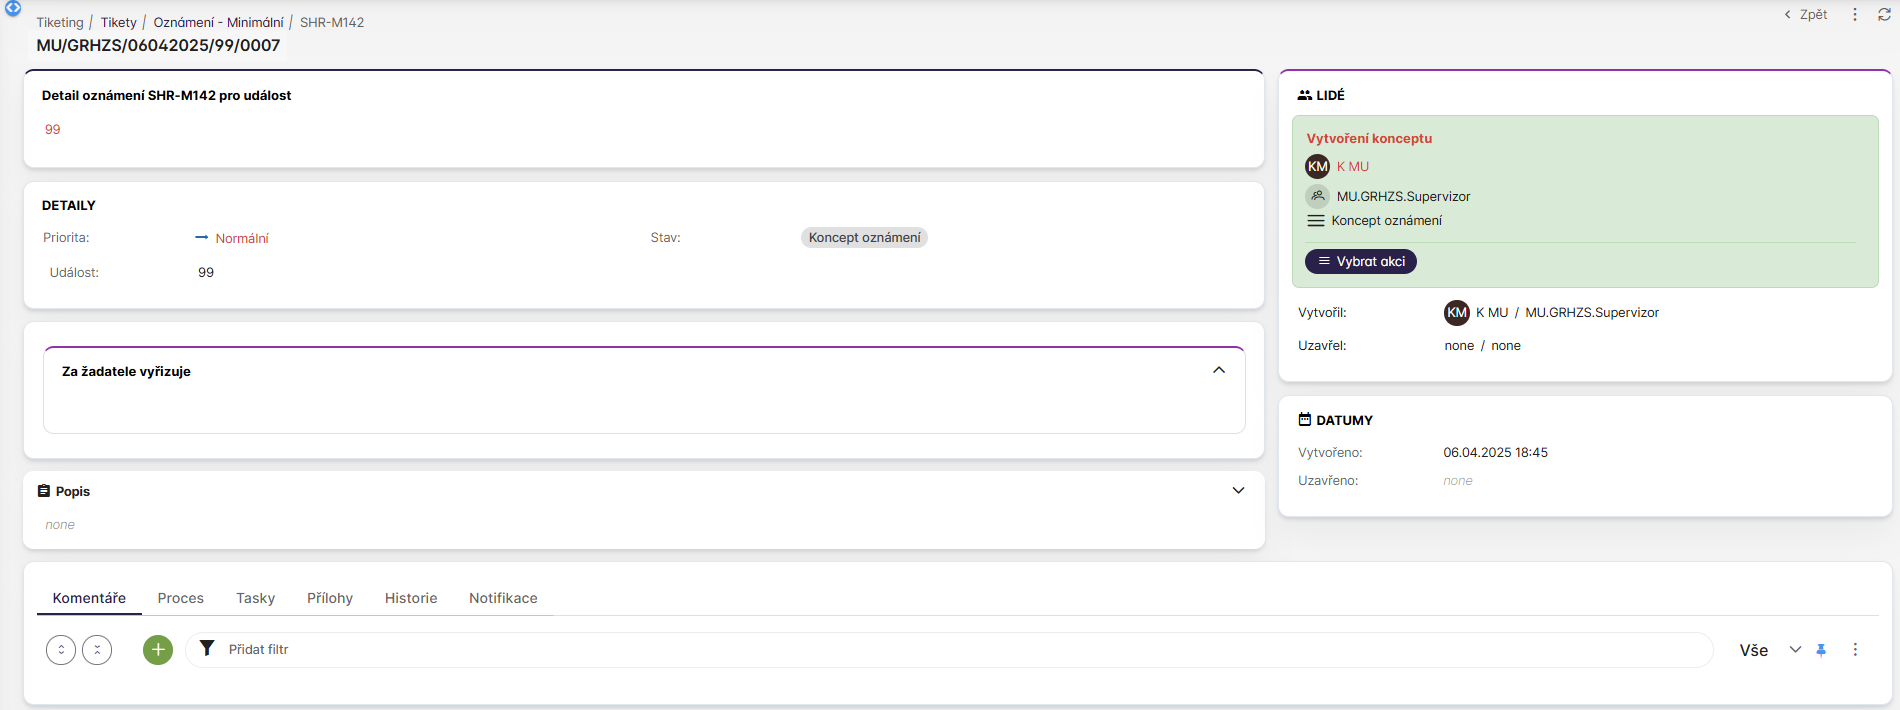Click the KM avatar next to Vytvořil
Image resolution: width=1900 pixels, height=710 pixels.
pos(1456,313)
